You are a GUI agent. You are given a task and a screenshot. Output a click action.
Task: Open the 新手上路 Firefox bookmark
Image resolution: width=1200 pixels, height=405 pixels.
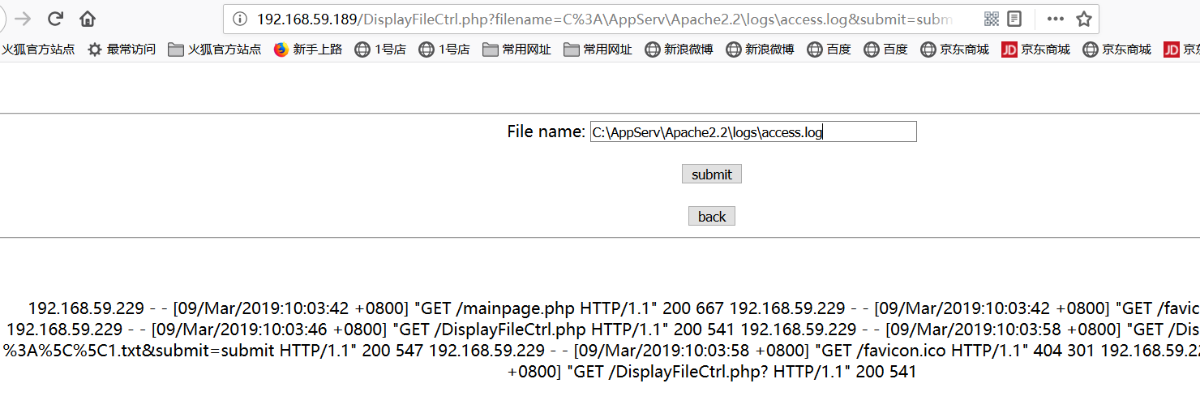point(309,49)
